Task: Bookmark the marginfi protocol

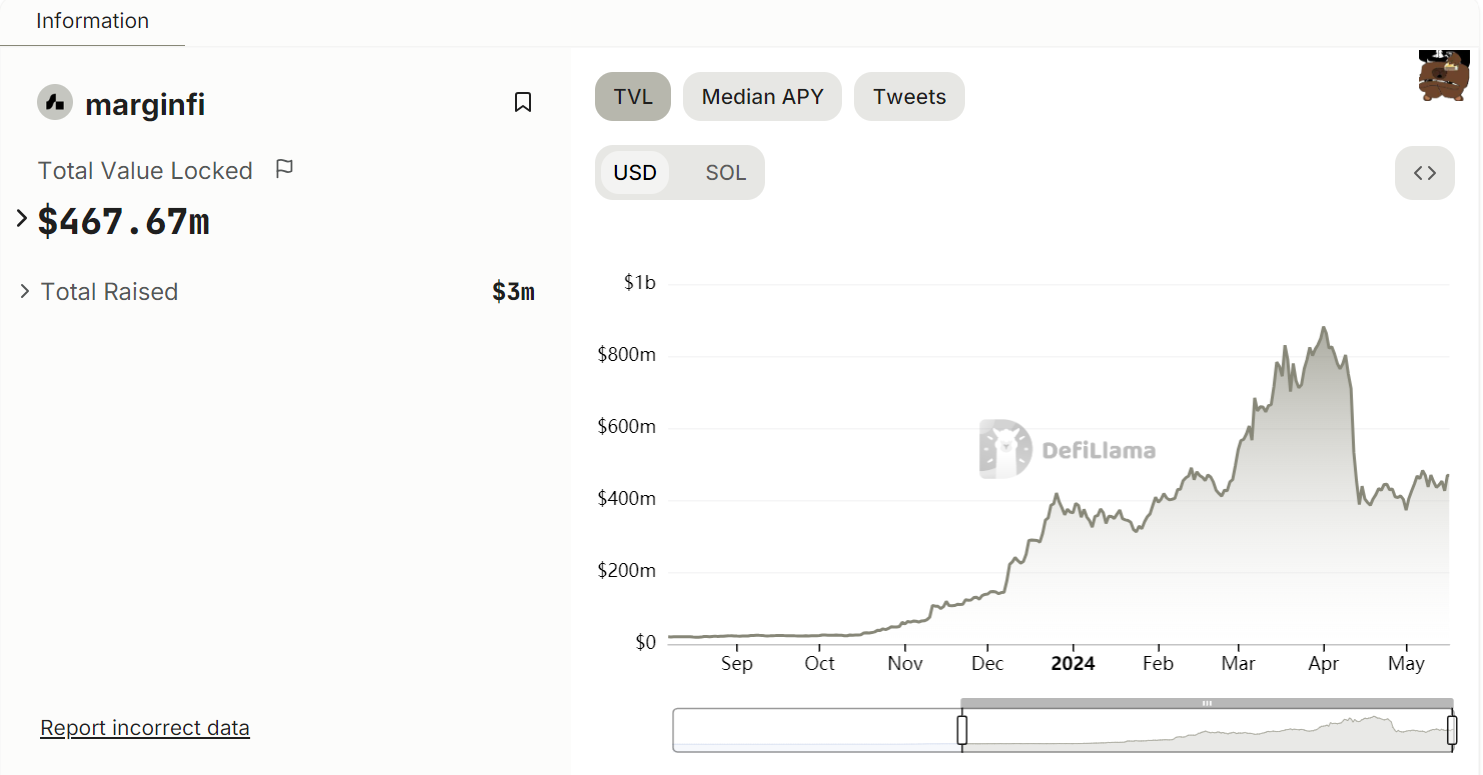Action: point(522,102)
